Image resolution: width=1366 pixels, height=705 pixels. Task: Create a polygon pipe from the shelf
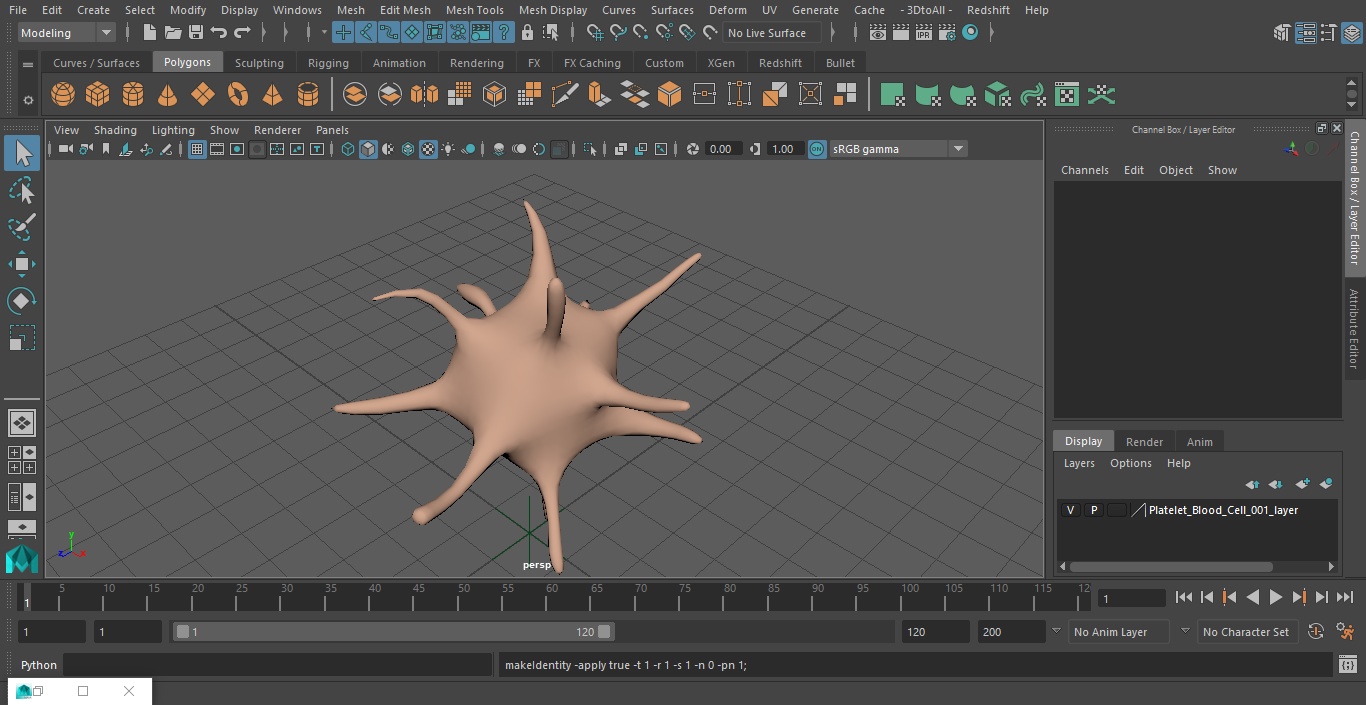point(308,95)
